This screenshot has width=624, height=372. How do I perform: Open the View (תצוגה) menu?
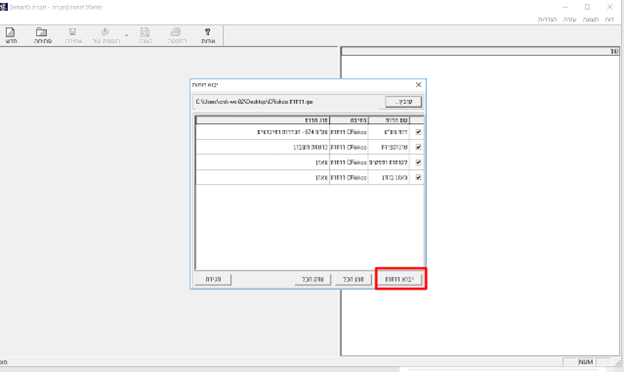(591, 19)
